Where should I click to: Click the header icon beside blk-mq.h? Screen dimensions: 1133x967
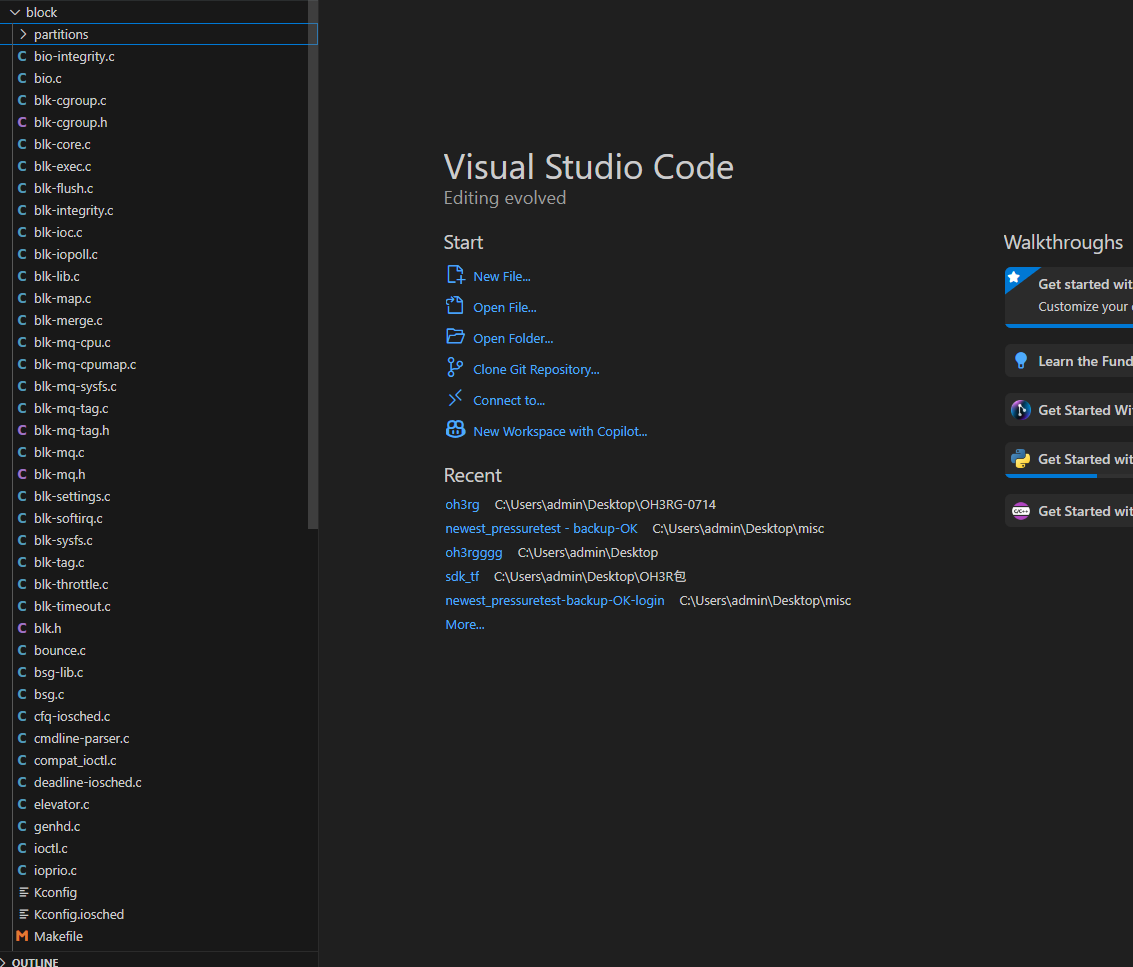pyautogui.click(x=22, y=474)
